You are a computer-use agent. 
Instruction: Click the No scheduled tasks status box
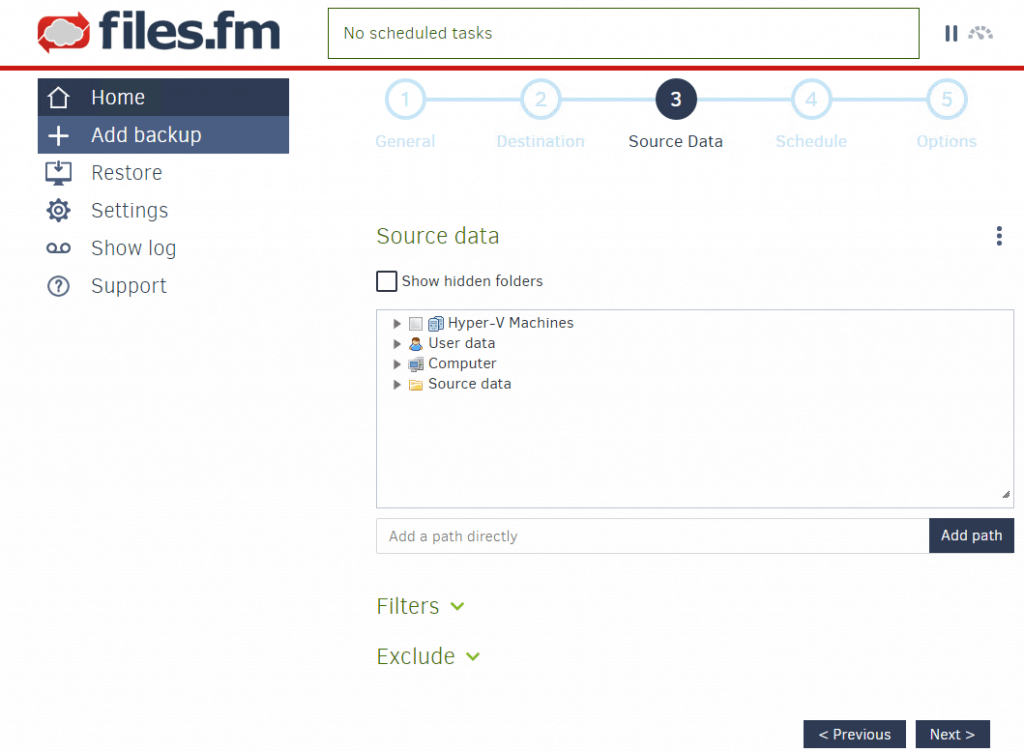(x=624, y=33)
